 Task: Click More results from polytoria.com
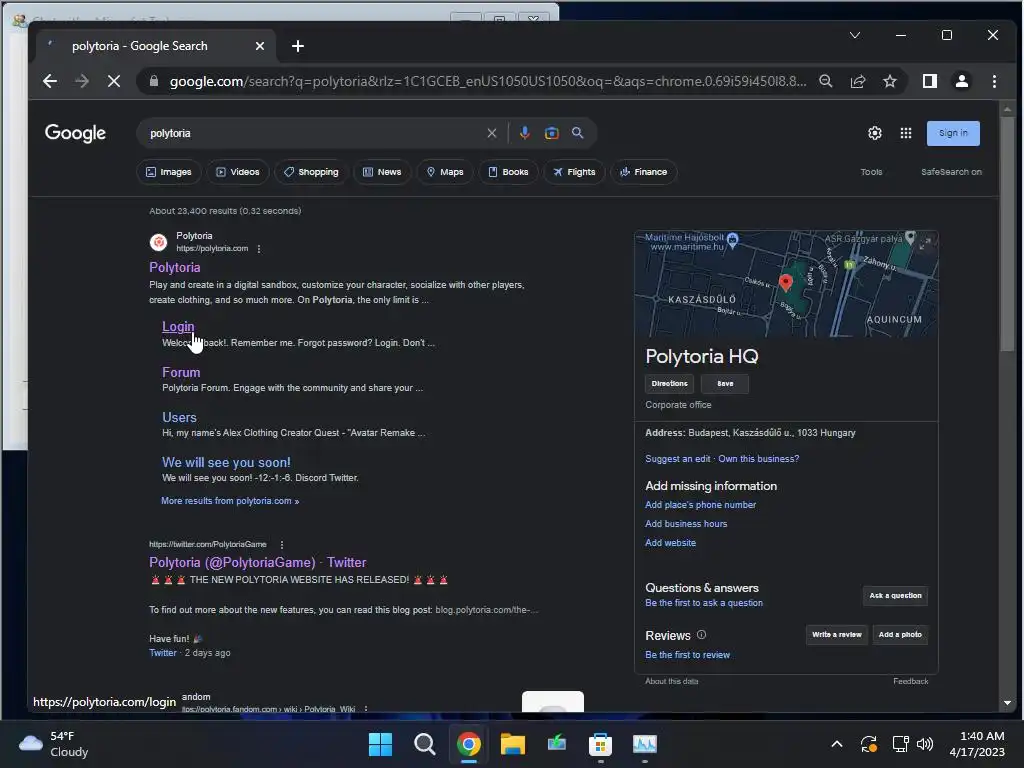[x=230, y=501]
